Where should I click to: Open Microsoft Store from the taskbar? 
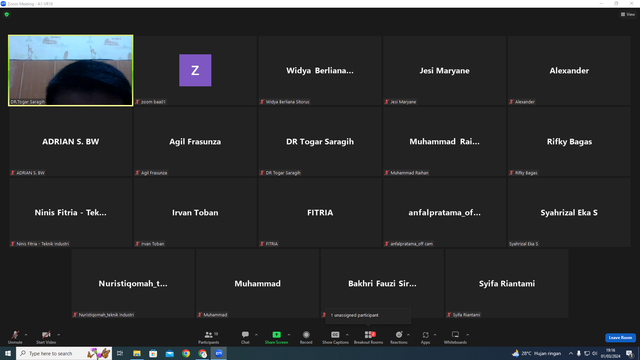(x=153, y=353)
